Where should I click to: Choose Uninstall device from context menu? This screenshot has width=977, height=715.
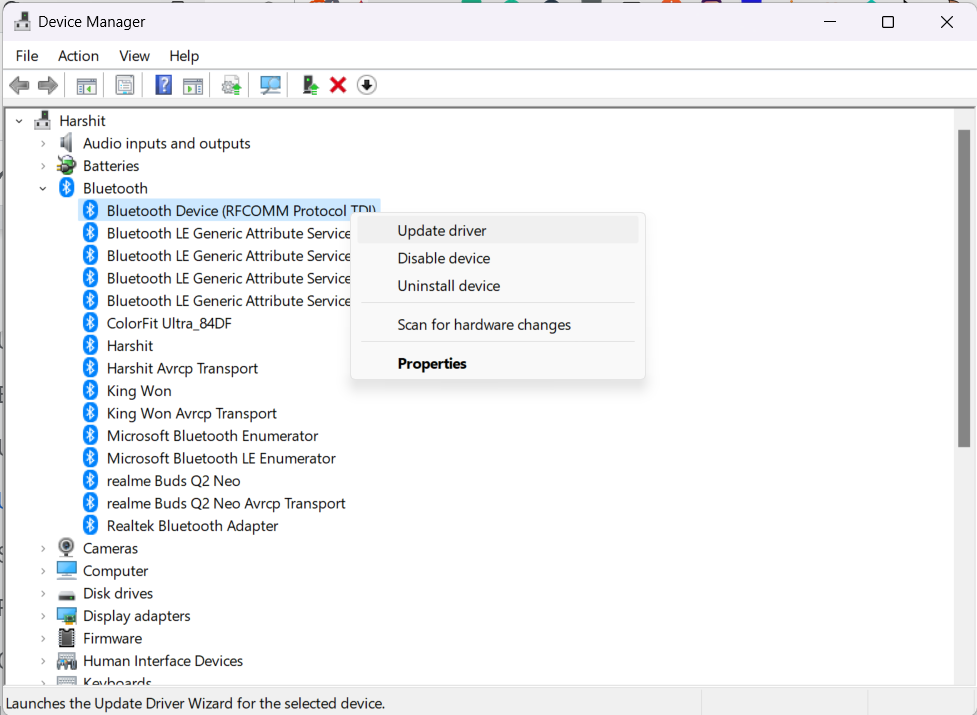[448, 286]
